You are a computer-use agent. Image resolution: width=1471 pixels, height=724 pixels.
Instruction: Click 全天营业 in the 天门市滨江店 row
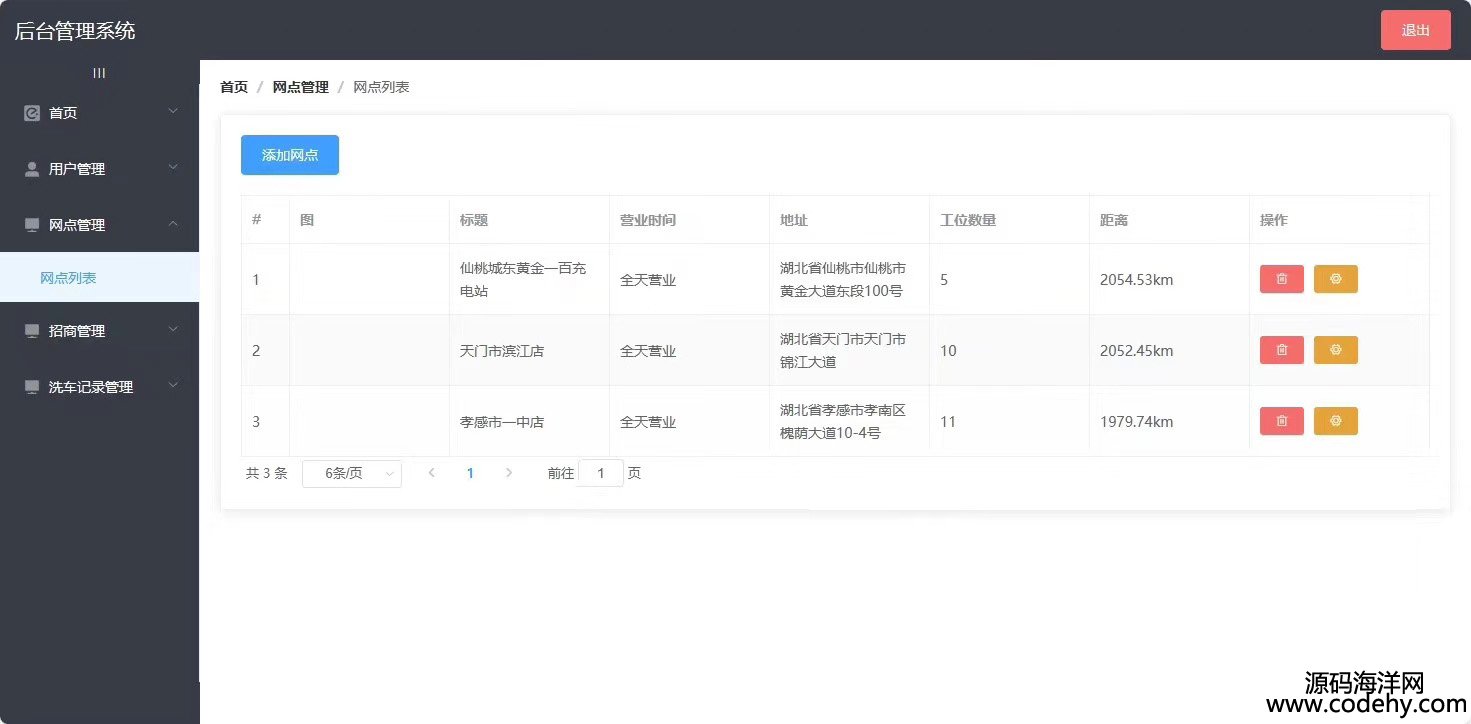click(648, 351)
